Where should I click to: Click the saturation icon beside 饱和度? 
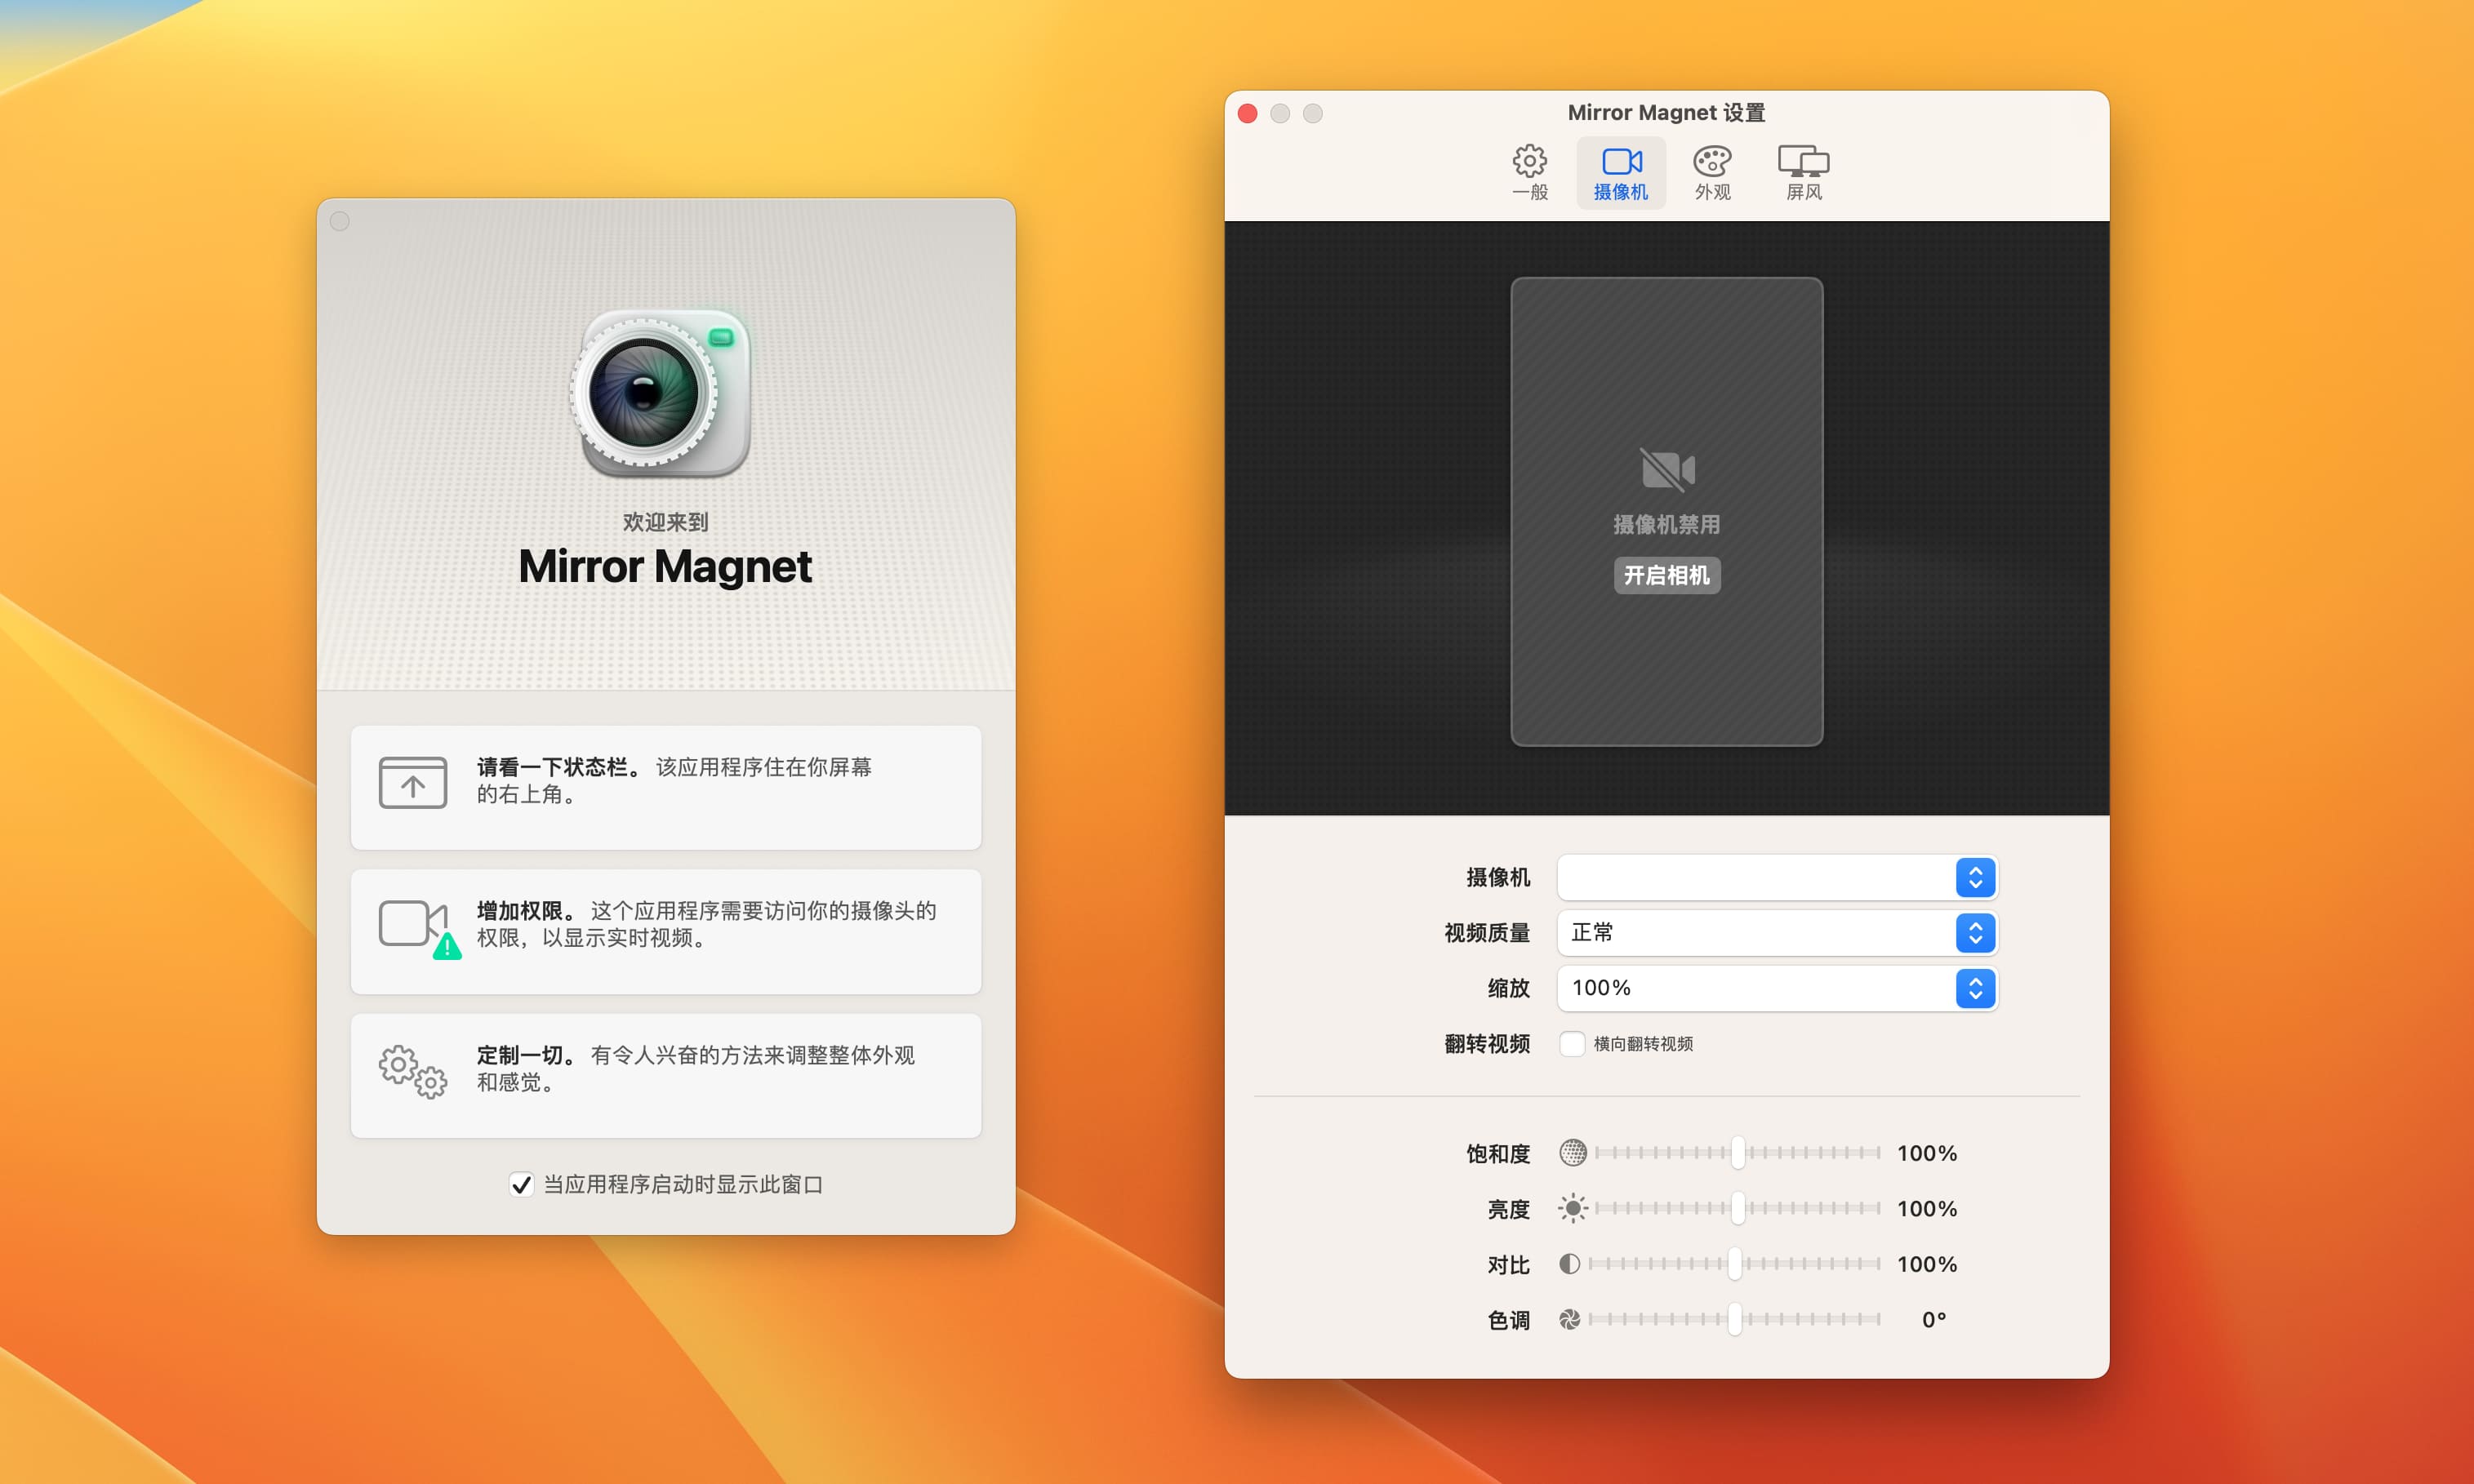click(x=1573, y=1153)
